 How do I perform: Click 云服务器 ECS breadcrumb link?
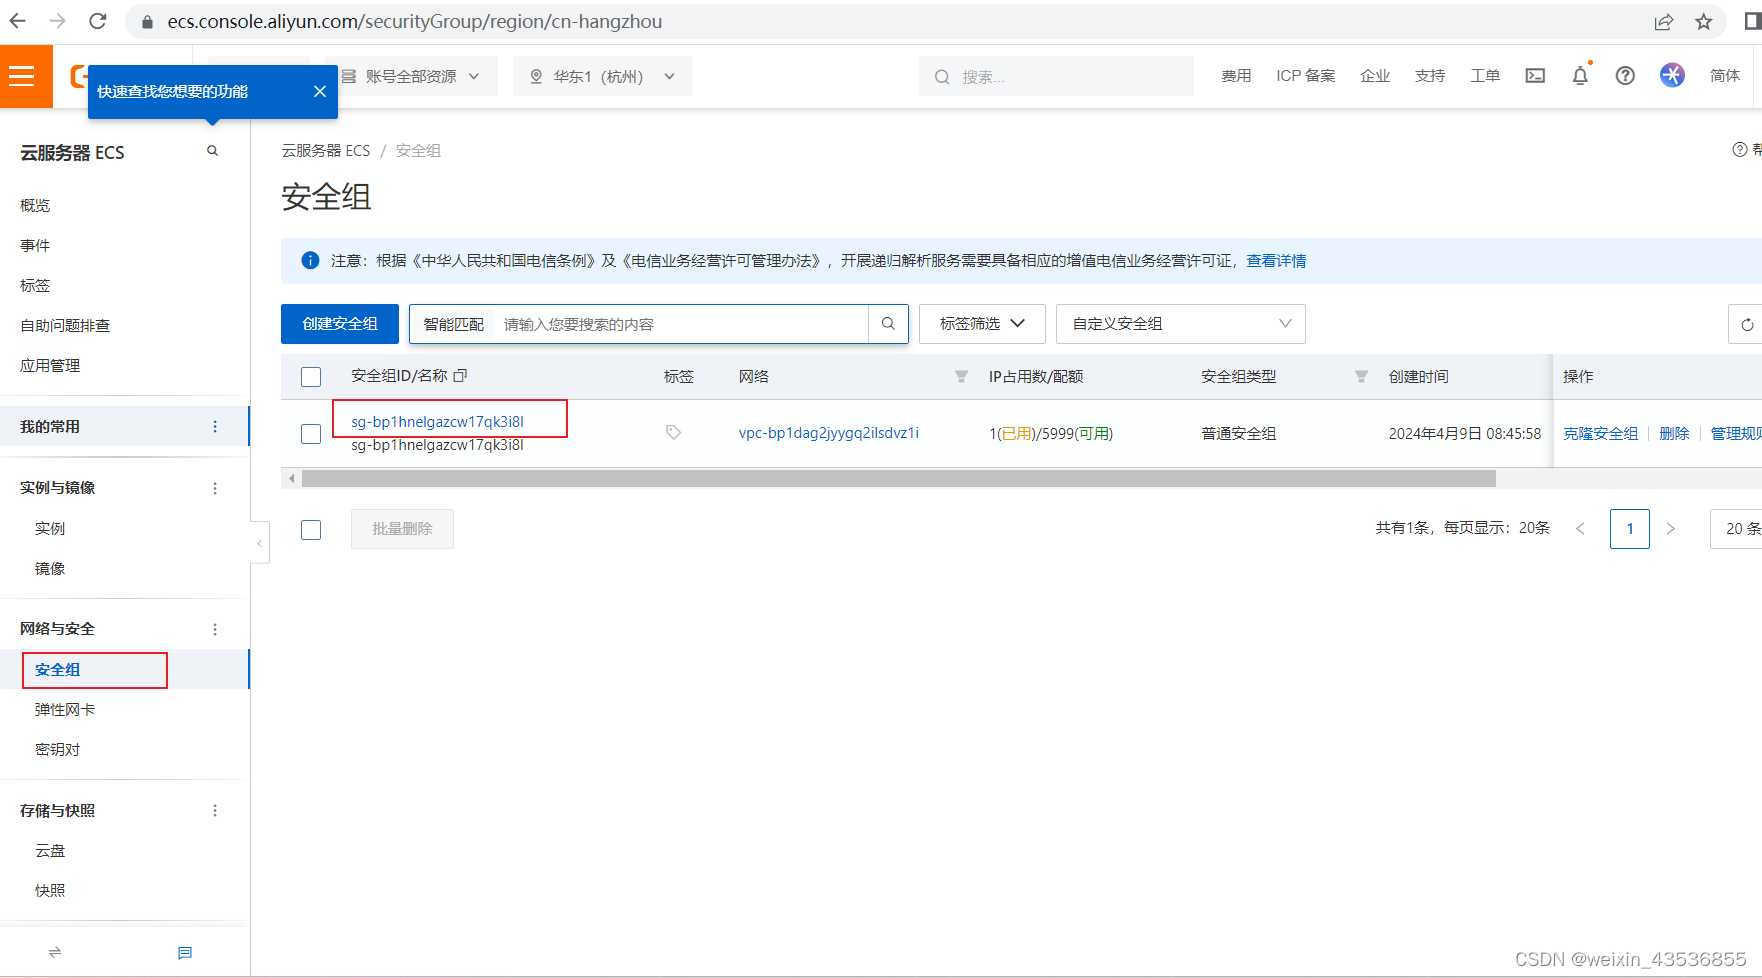(x=326, y=151)
